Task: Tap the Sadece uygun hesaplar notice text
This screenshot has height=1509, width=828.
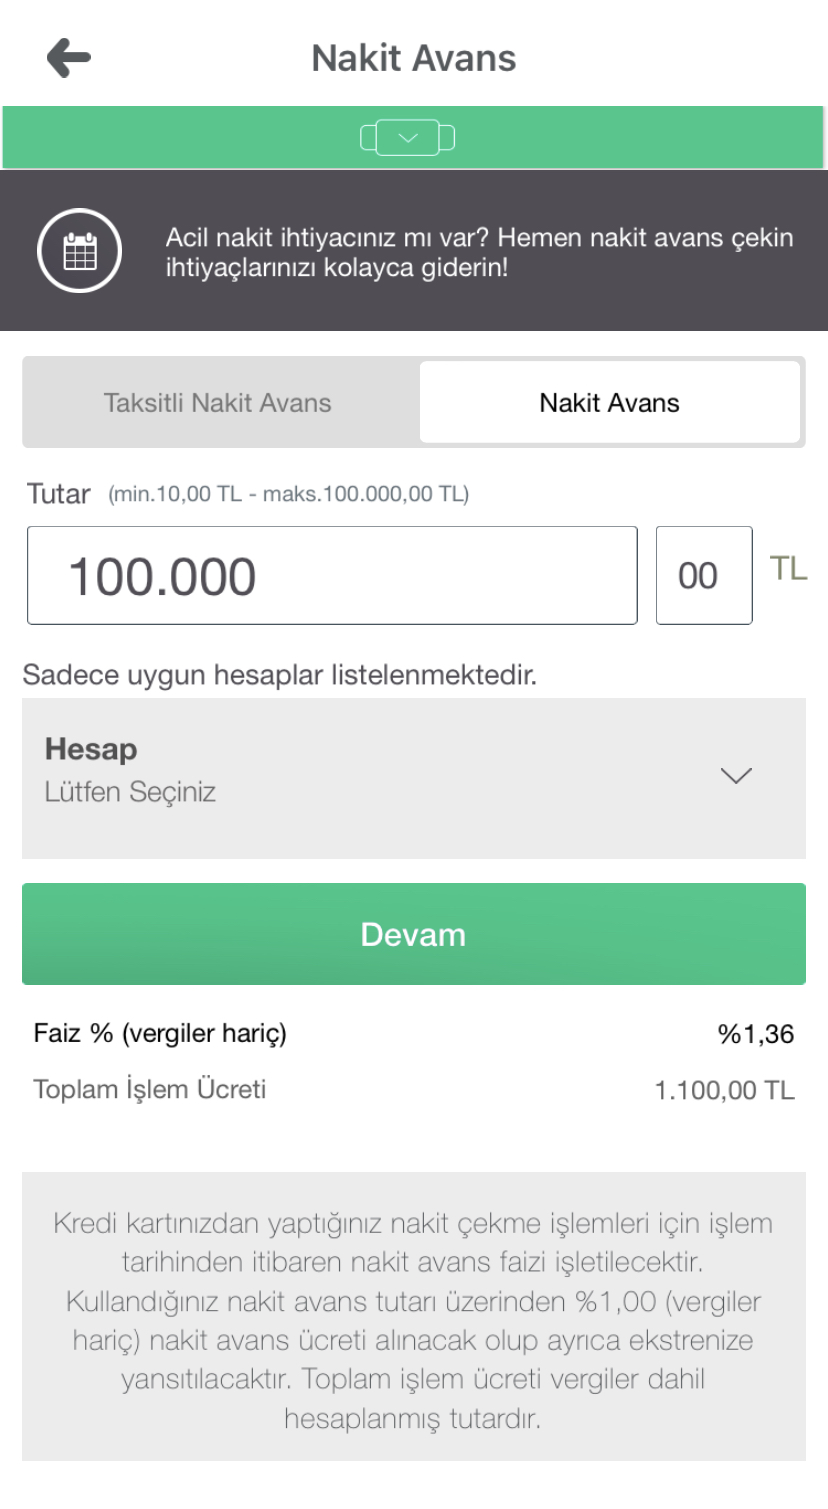Action: click(280, 675)
